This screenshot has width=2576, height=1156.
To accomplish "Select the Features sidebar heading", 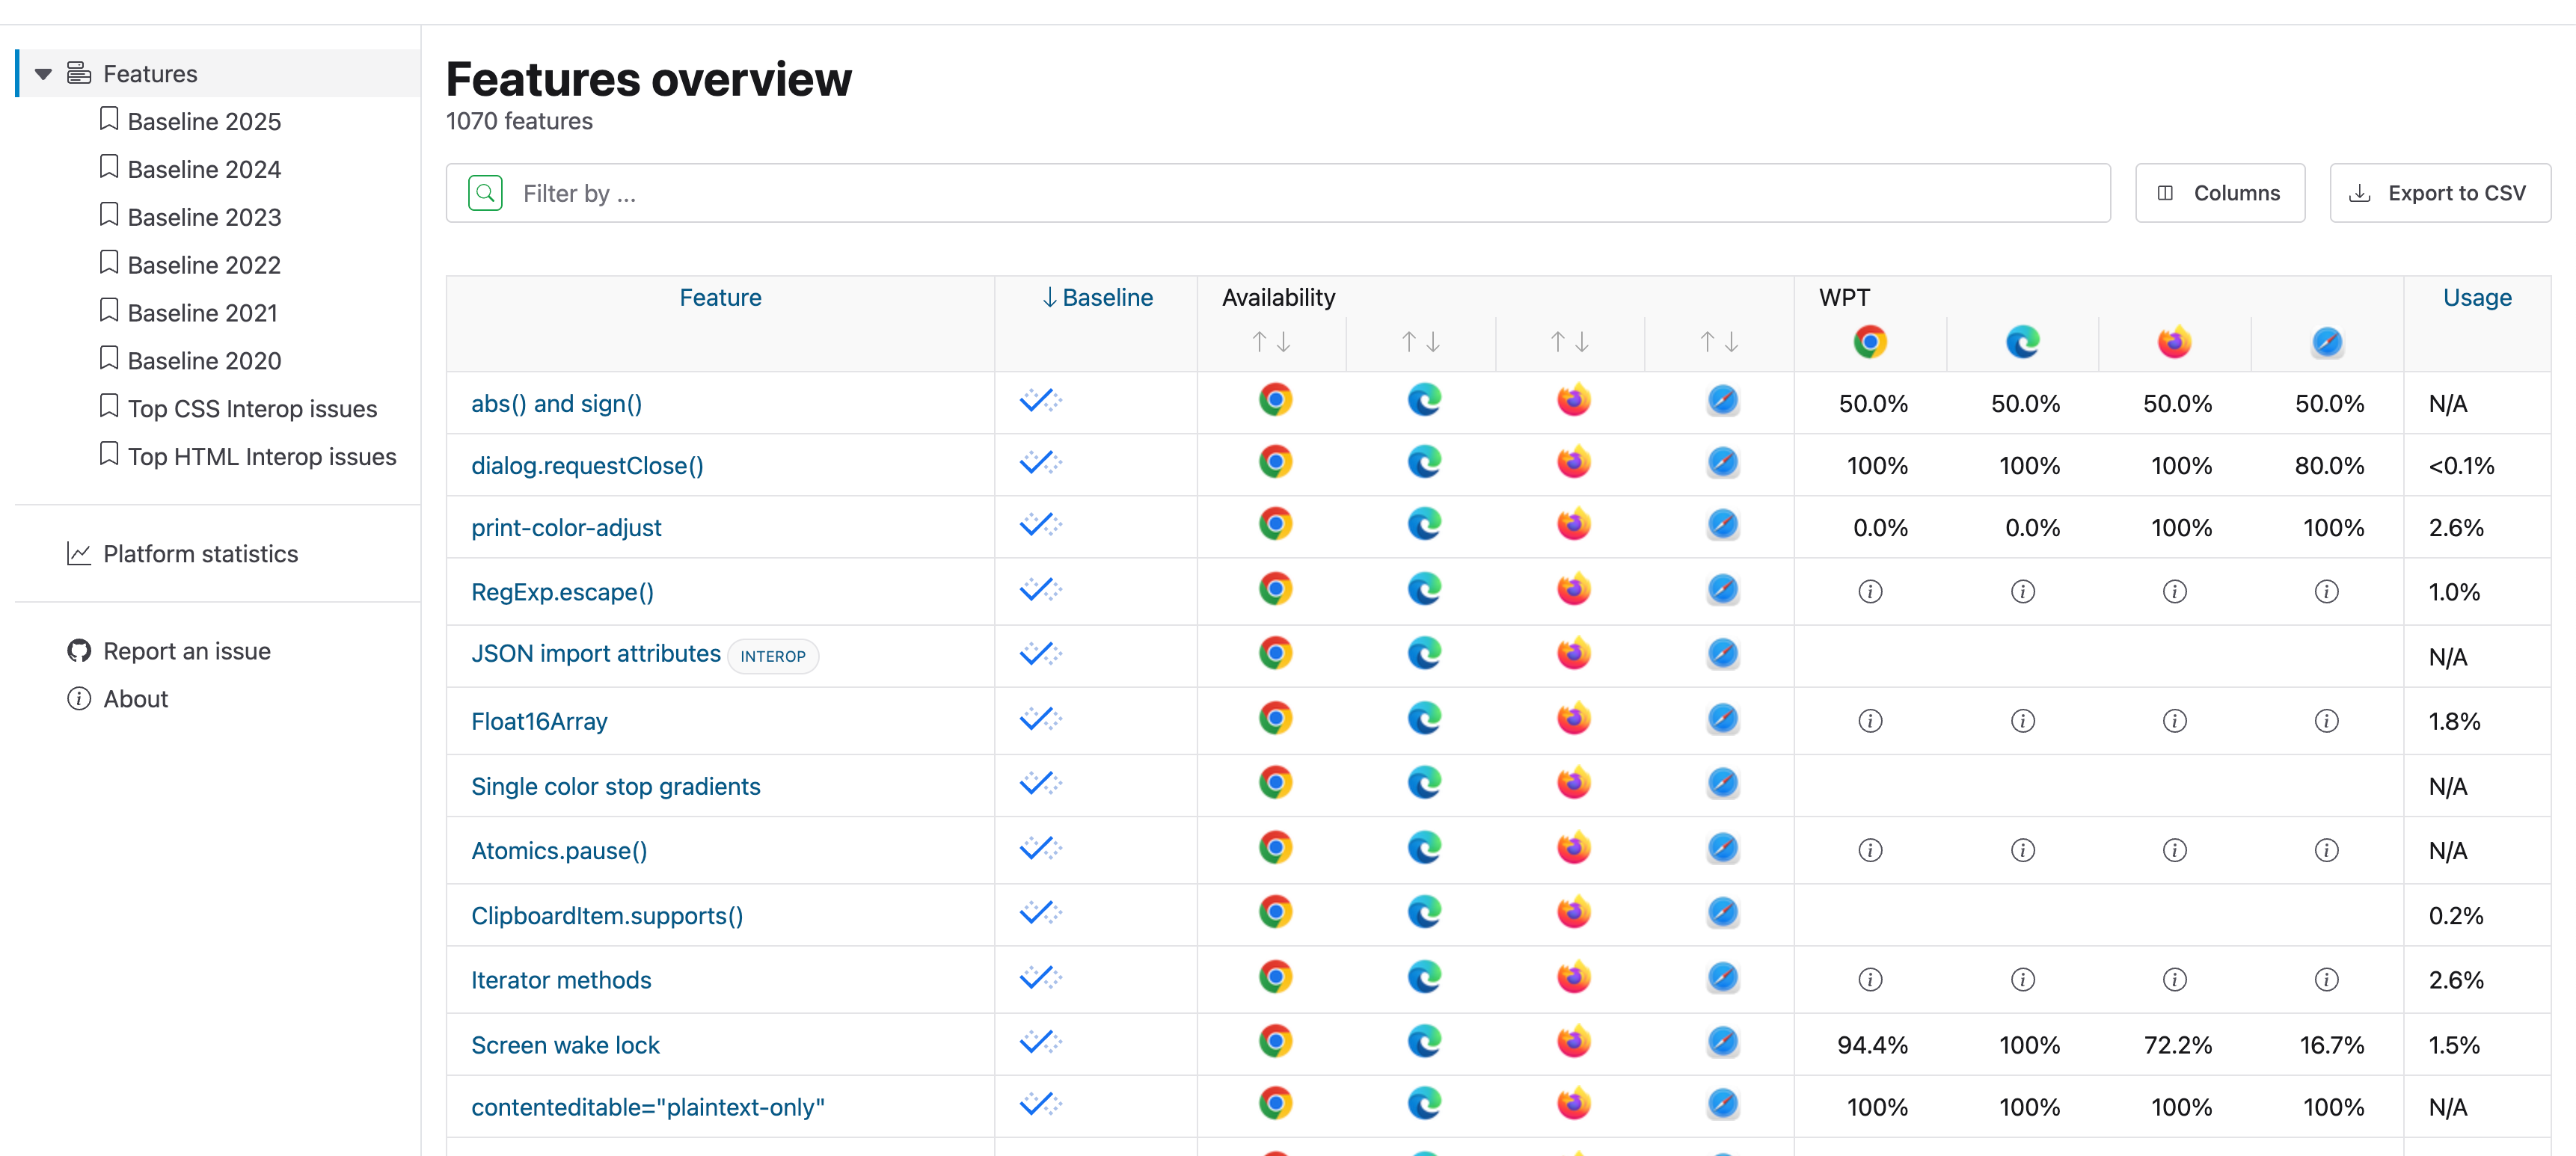I will (150, 74).
